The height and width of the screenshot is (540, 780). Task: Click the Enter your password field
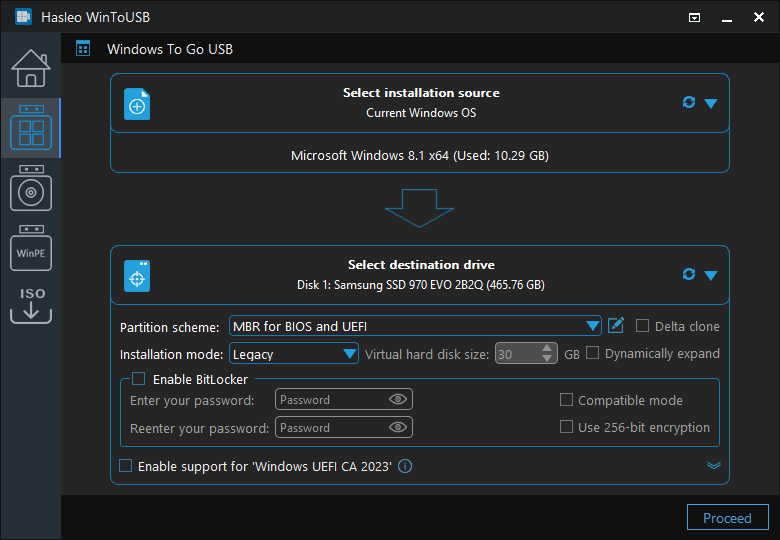[344, 399]
